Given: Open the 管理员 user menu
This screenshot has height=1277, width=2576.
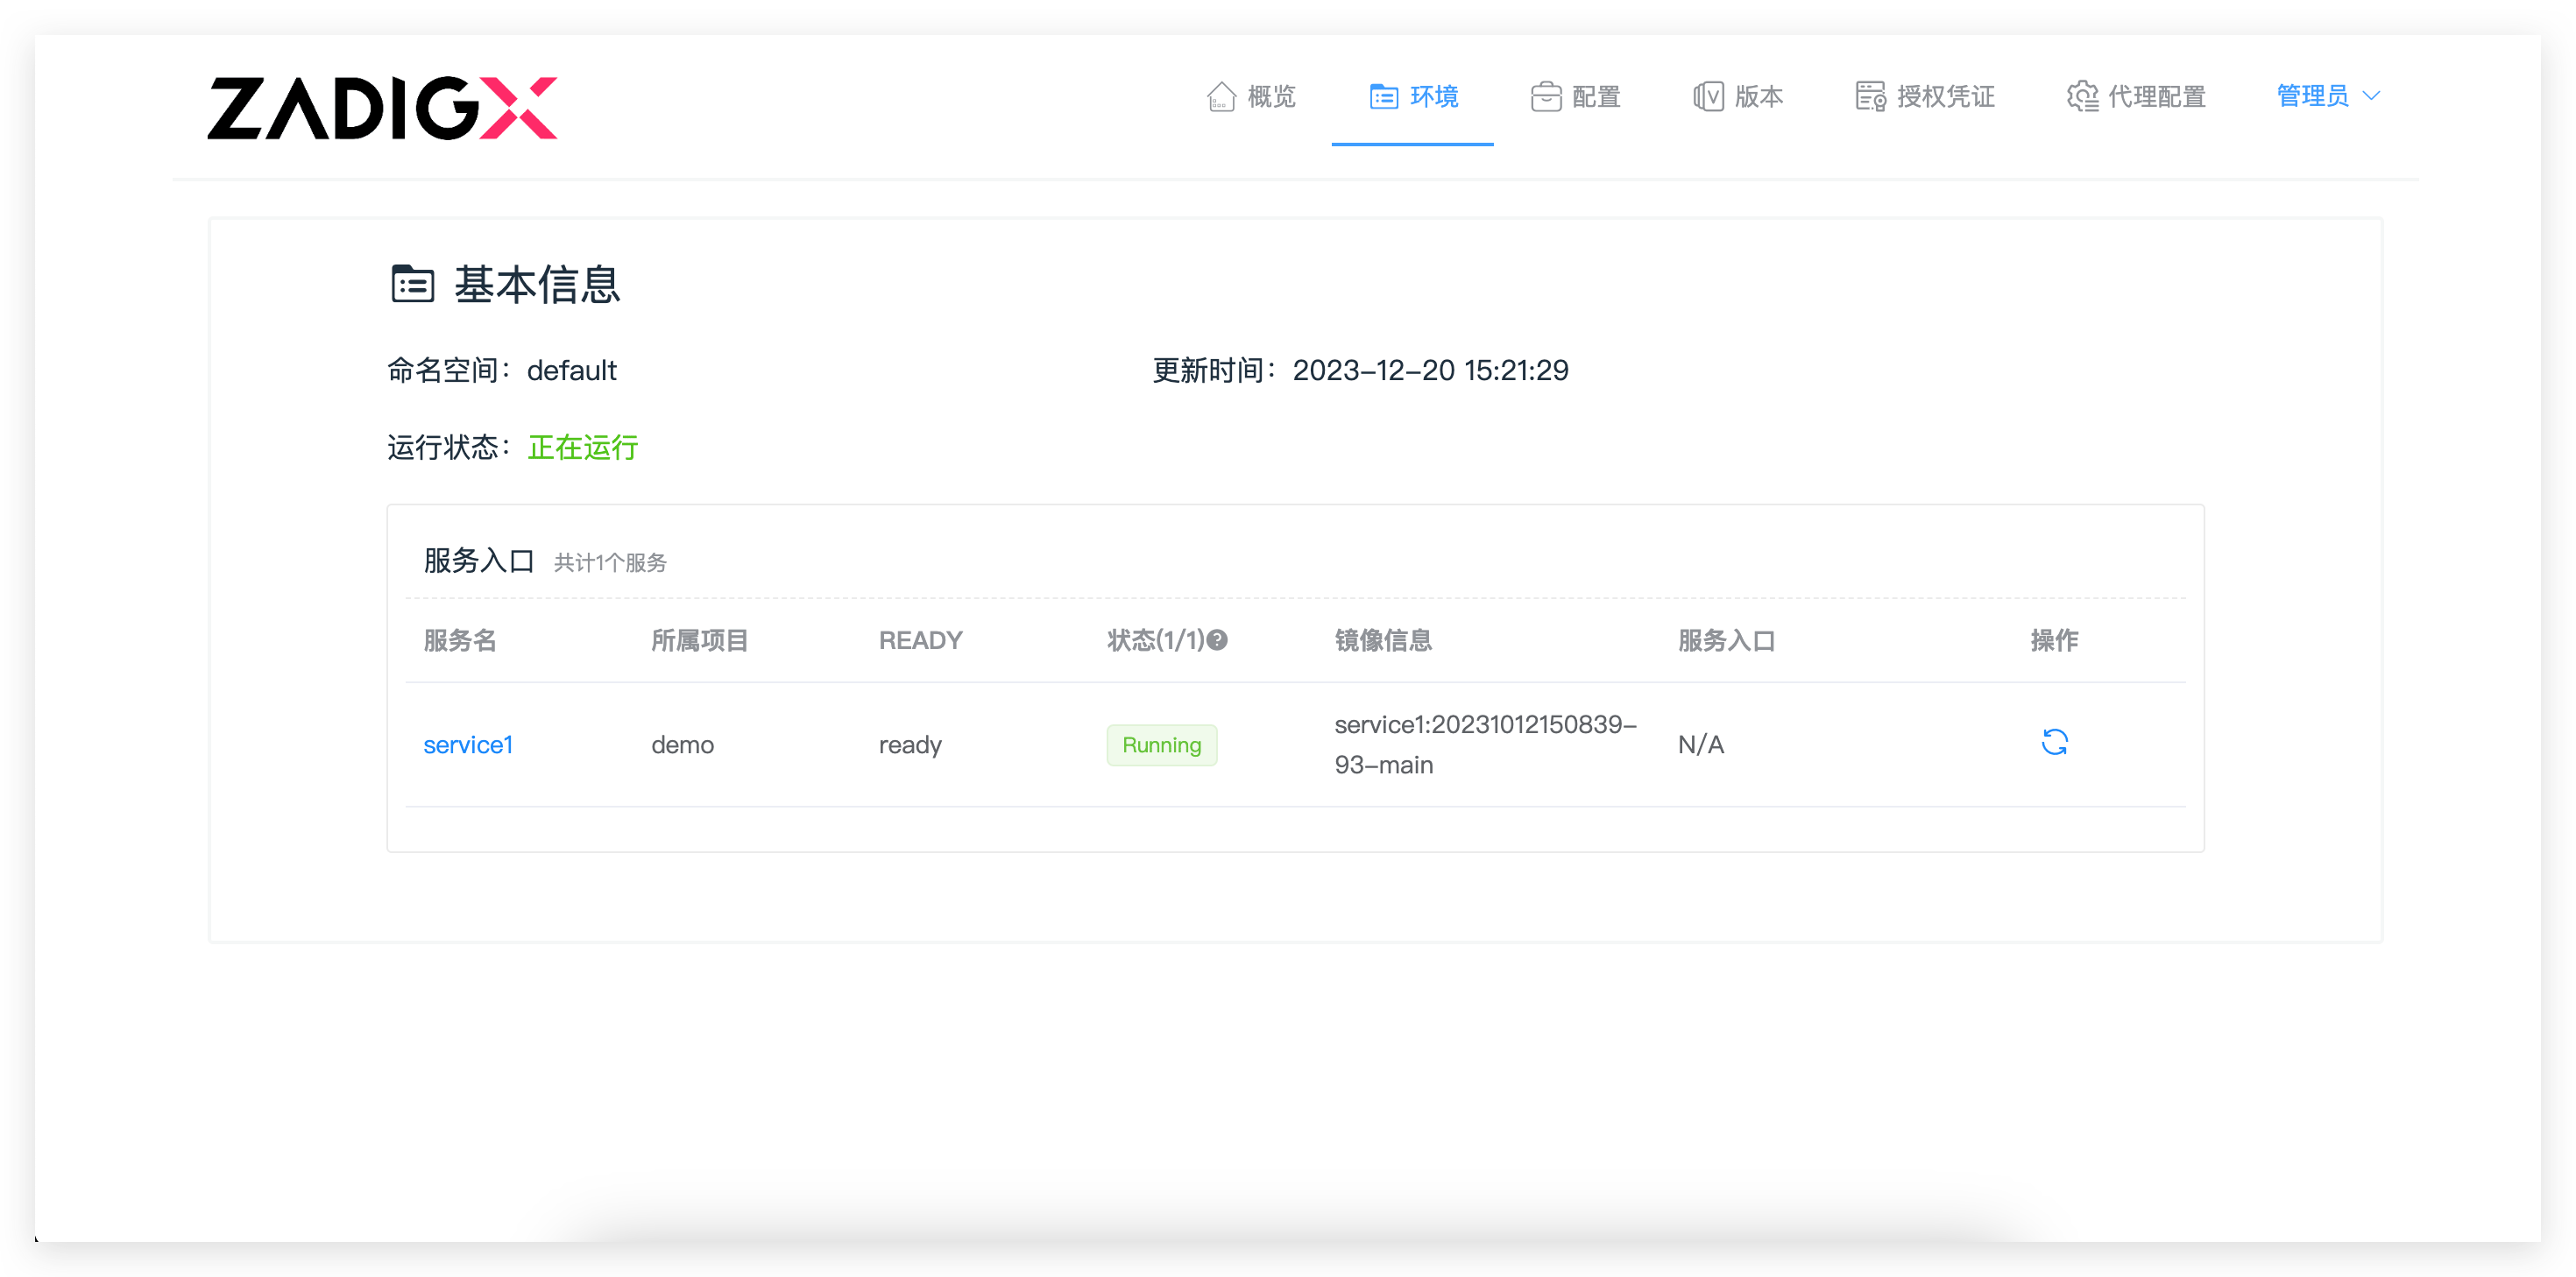Looking at the screenshot, I should click(x=2312, y=96).
